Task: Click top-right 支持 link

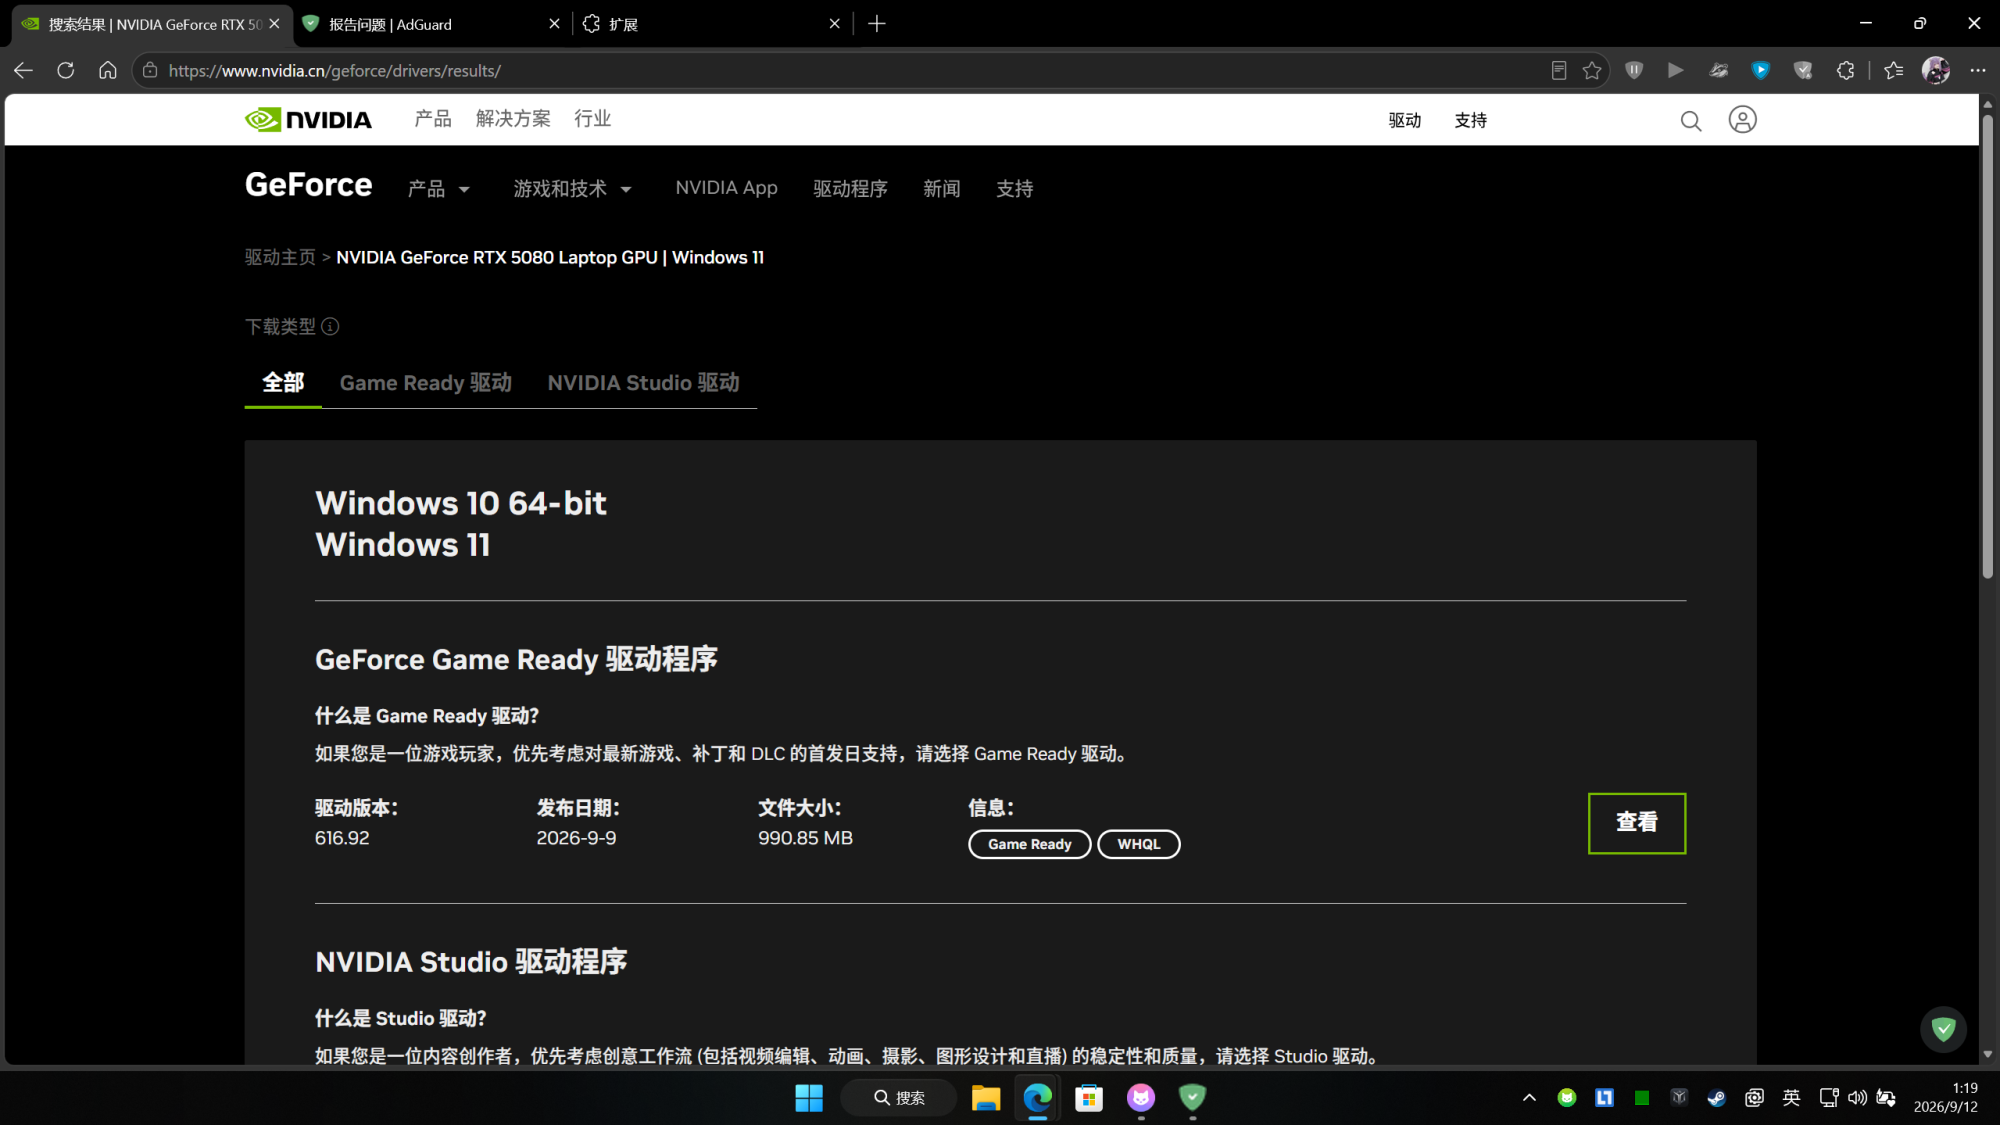Action: click(1471, 120)
